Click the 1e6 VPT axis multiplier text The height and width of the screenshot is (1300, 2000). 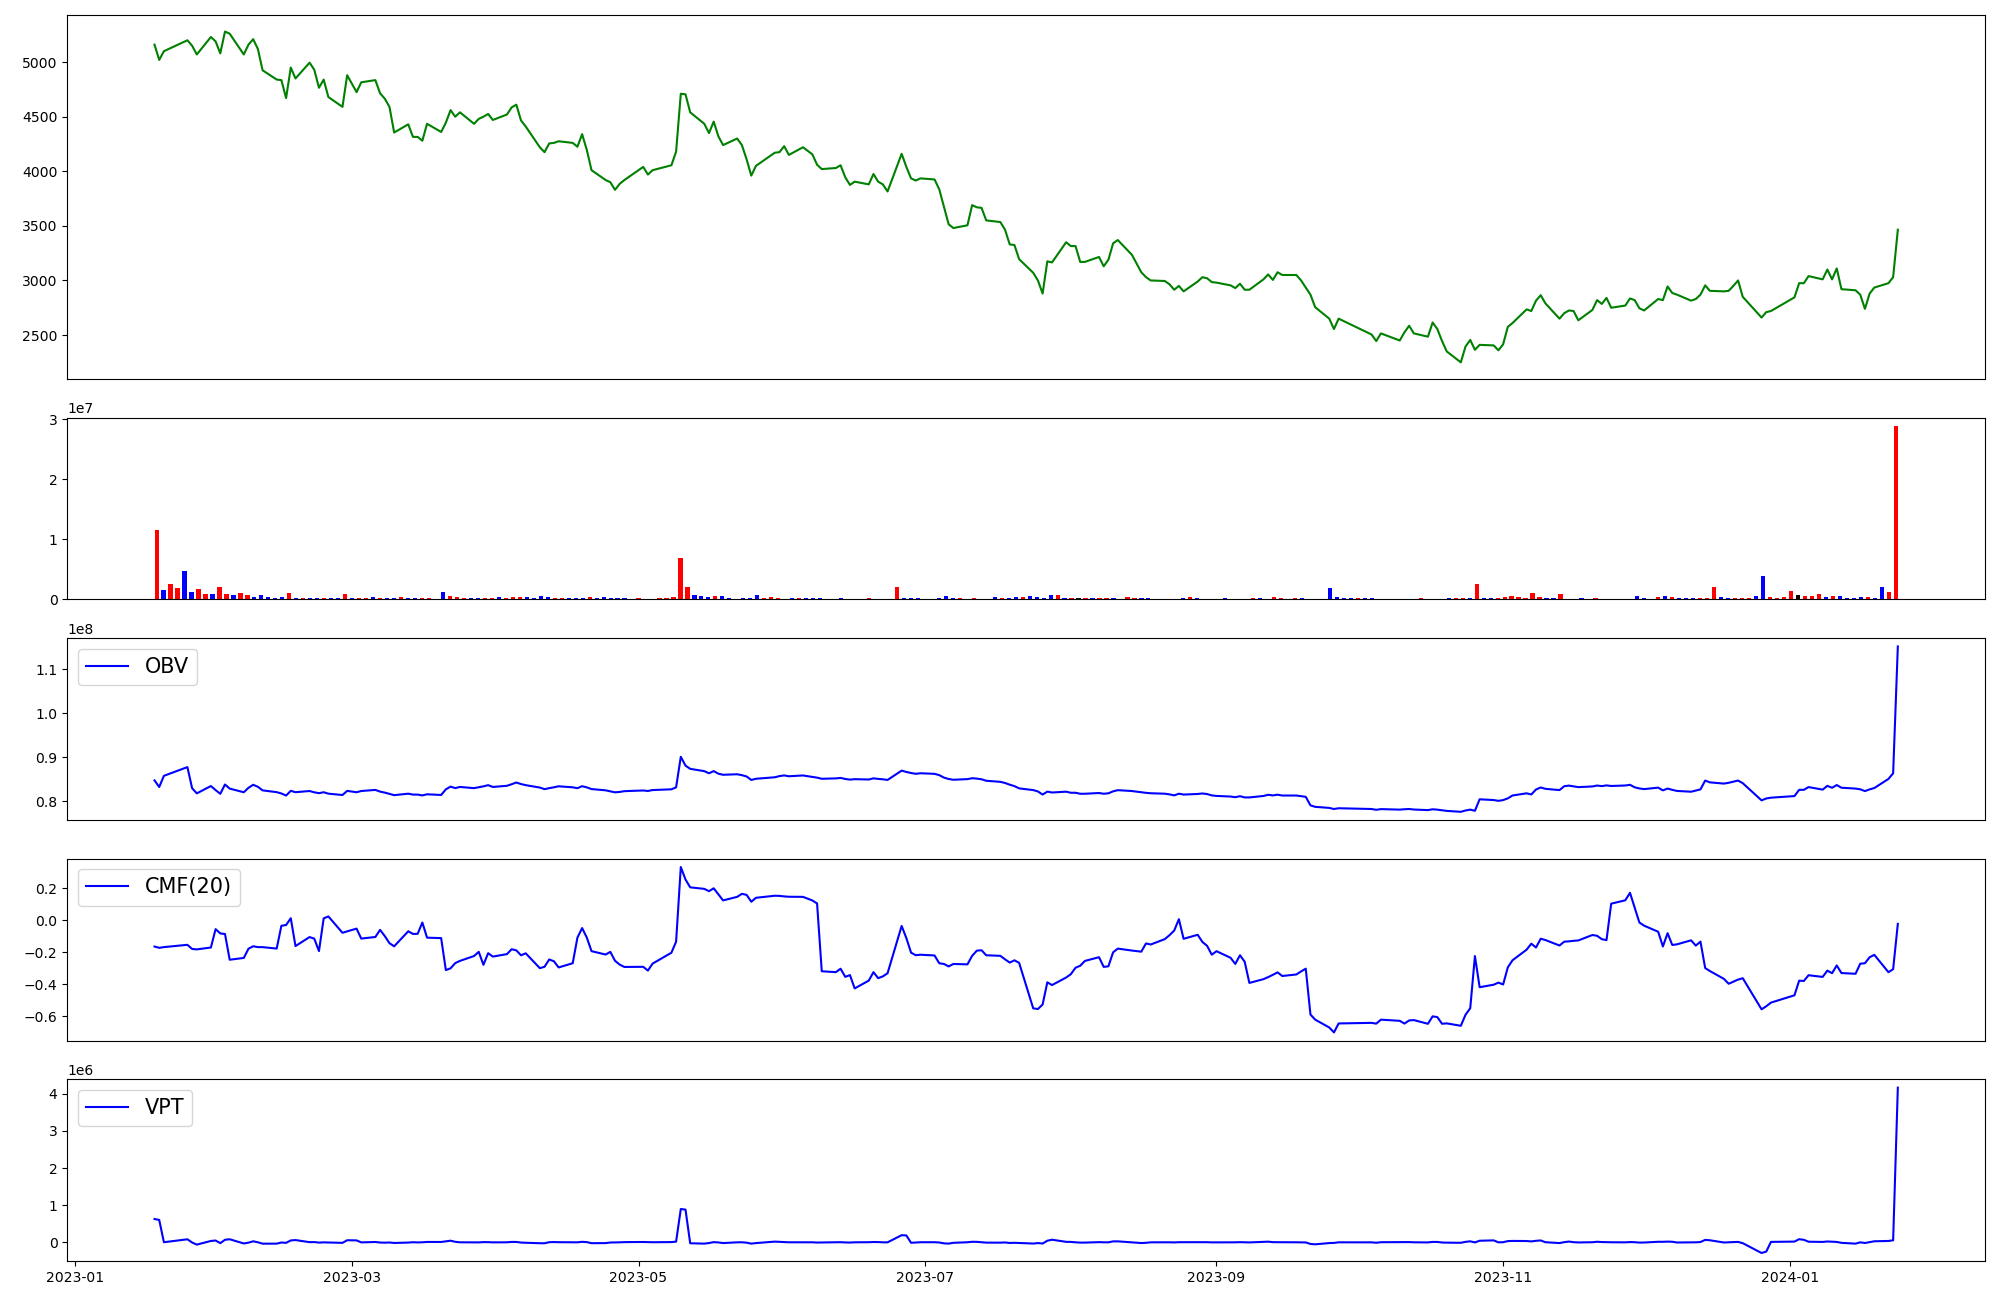coord(81,1070)
